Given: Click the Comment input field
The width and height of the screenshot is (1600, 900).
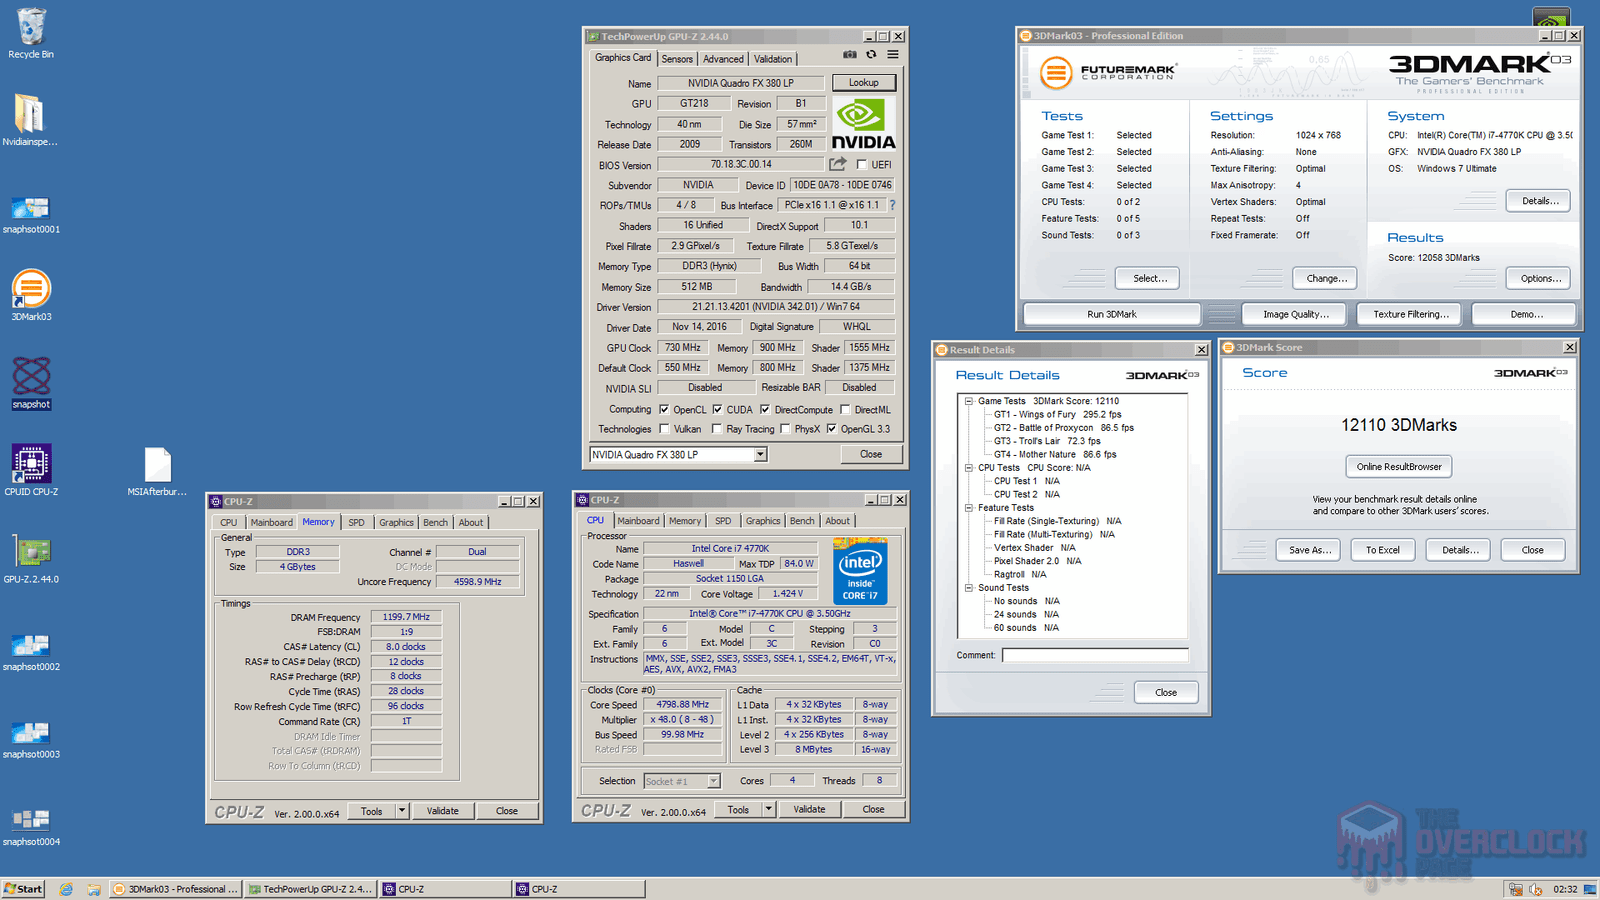Looking at the screenshot, I should pyautogui.click(x=1095, y=655).
